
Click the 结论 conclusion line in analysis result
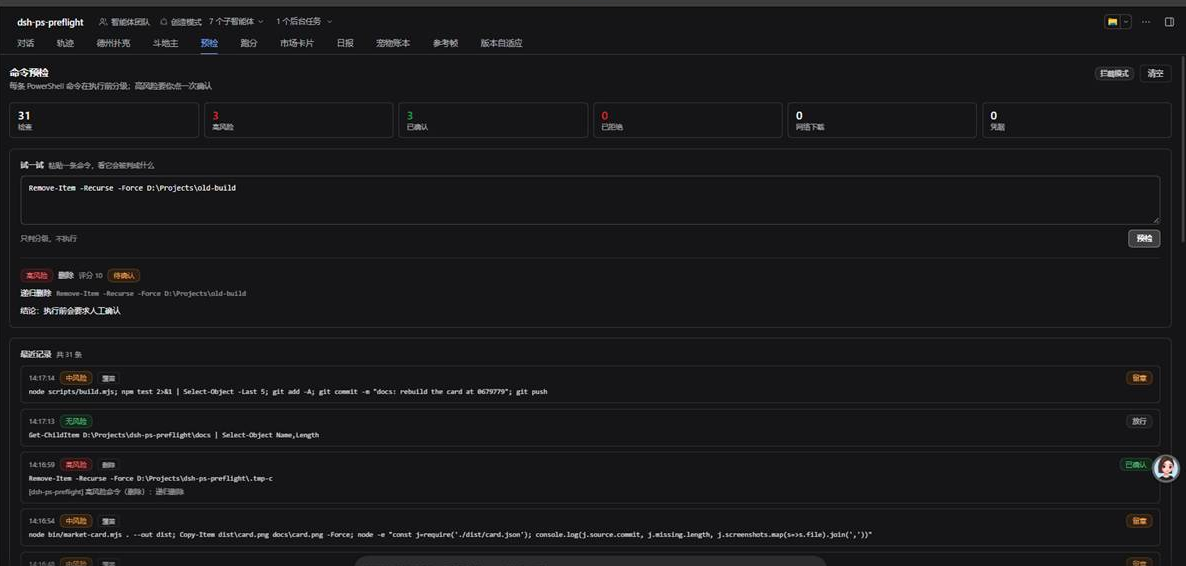tap(70, 311)
